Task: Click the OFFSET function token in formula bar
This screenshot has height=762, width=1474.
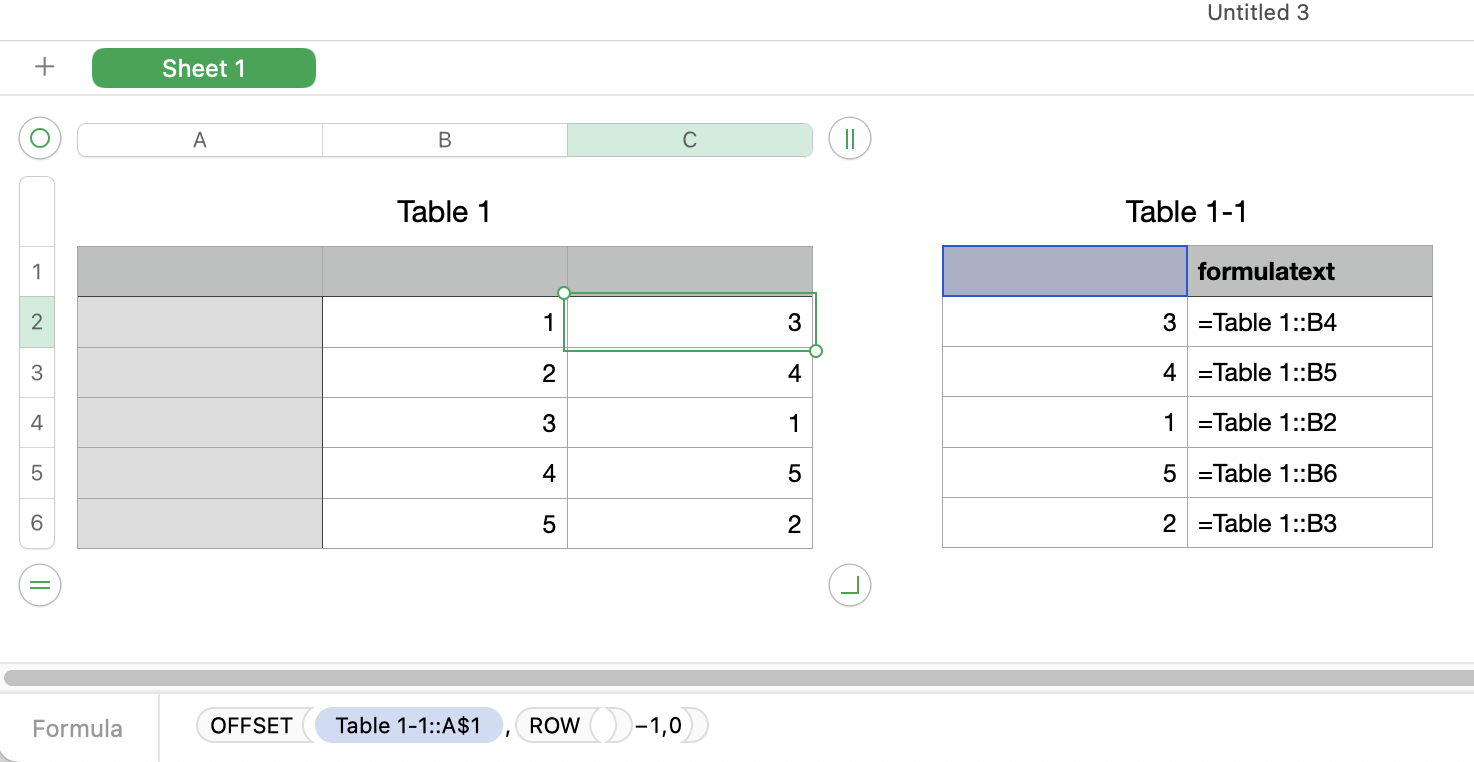Action: [x=251, y=725]
